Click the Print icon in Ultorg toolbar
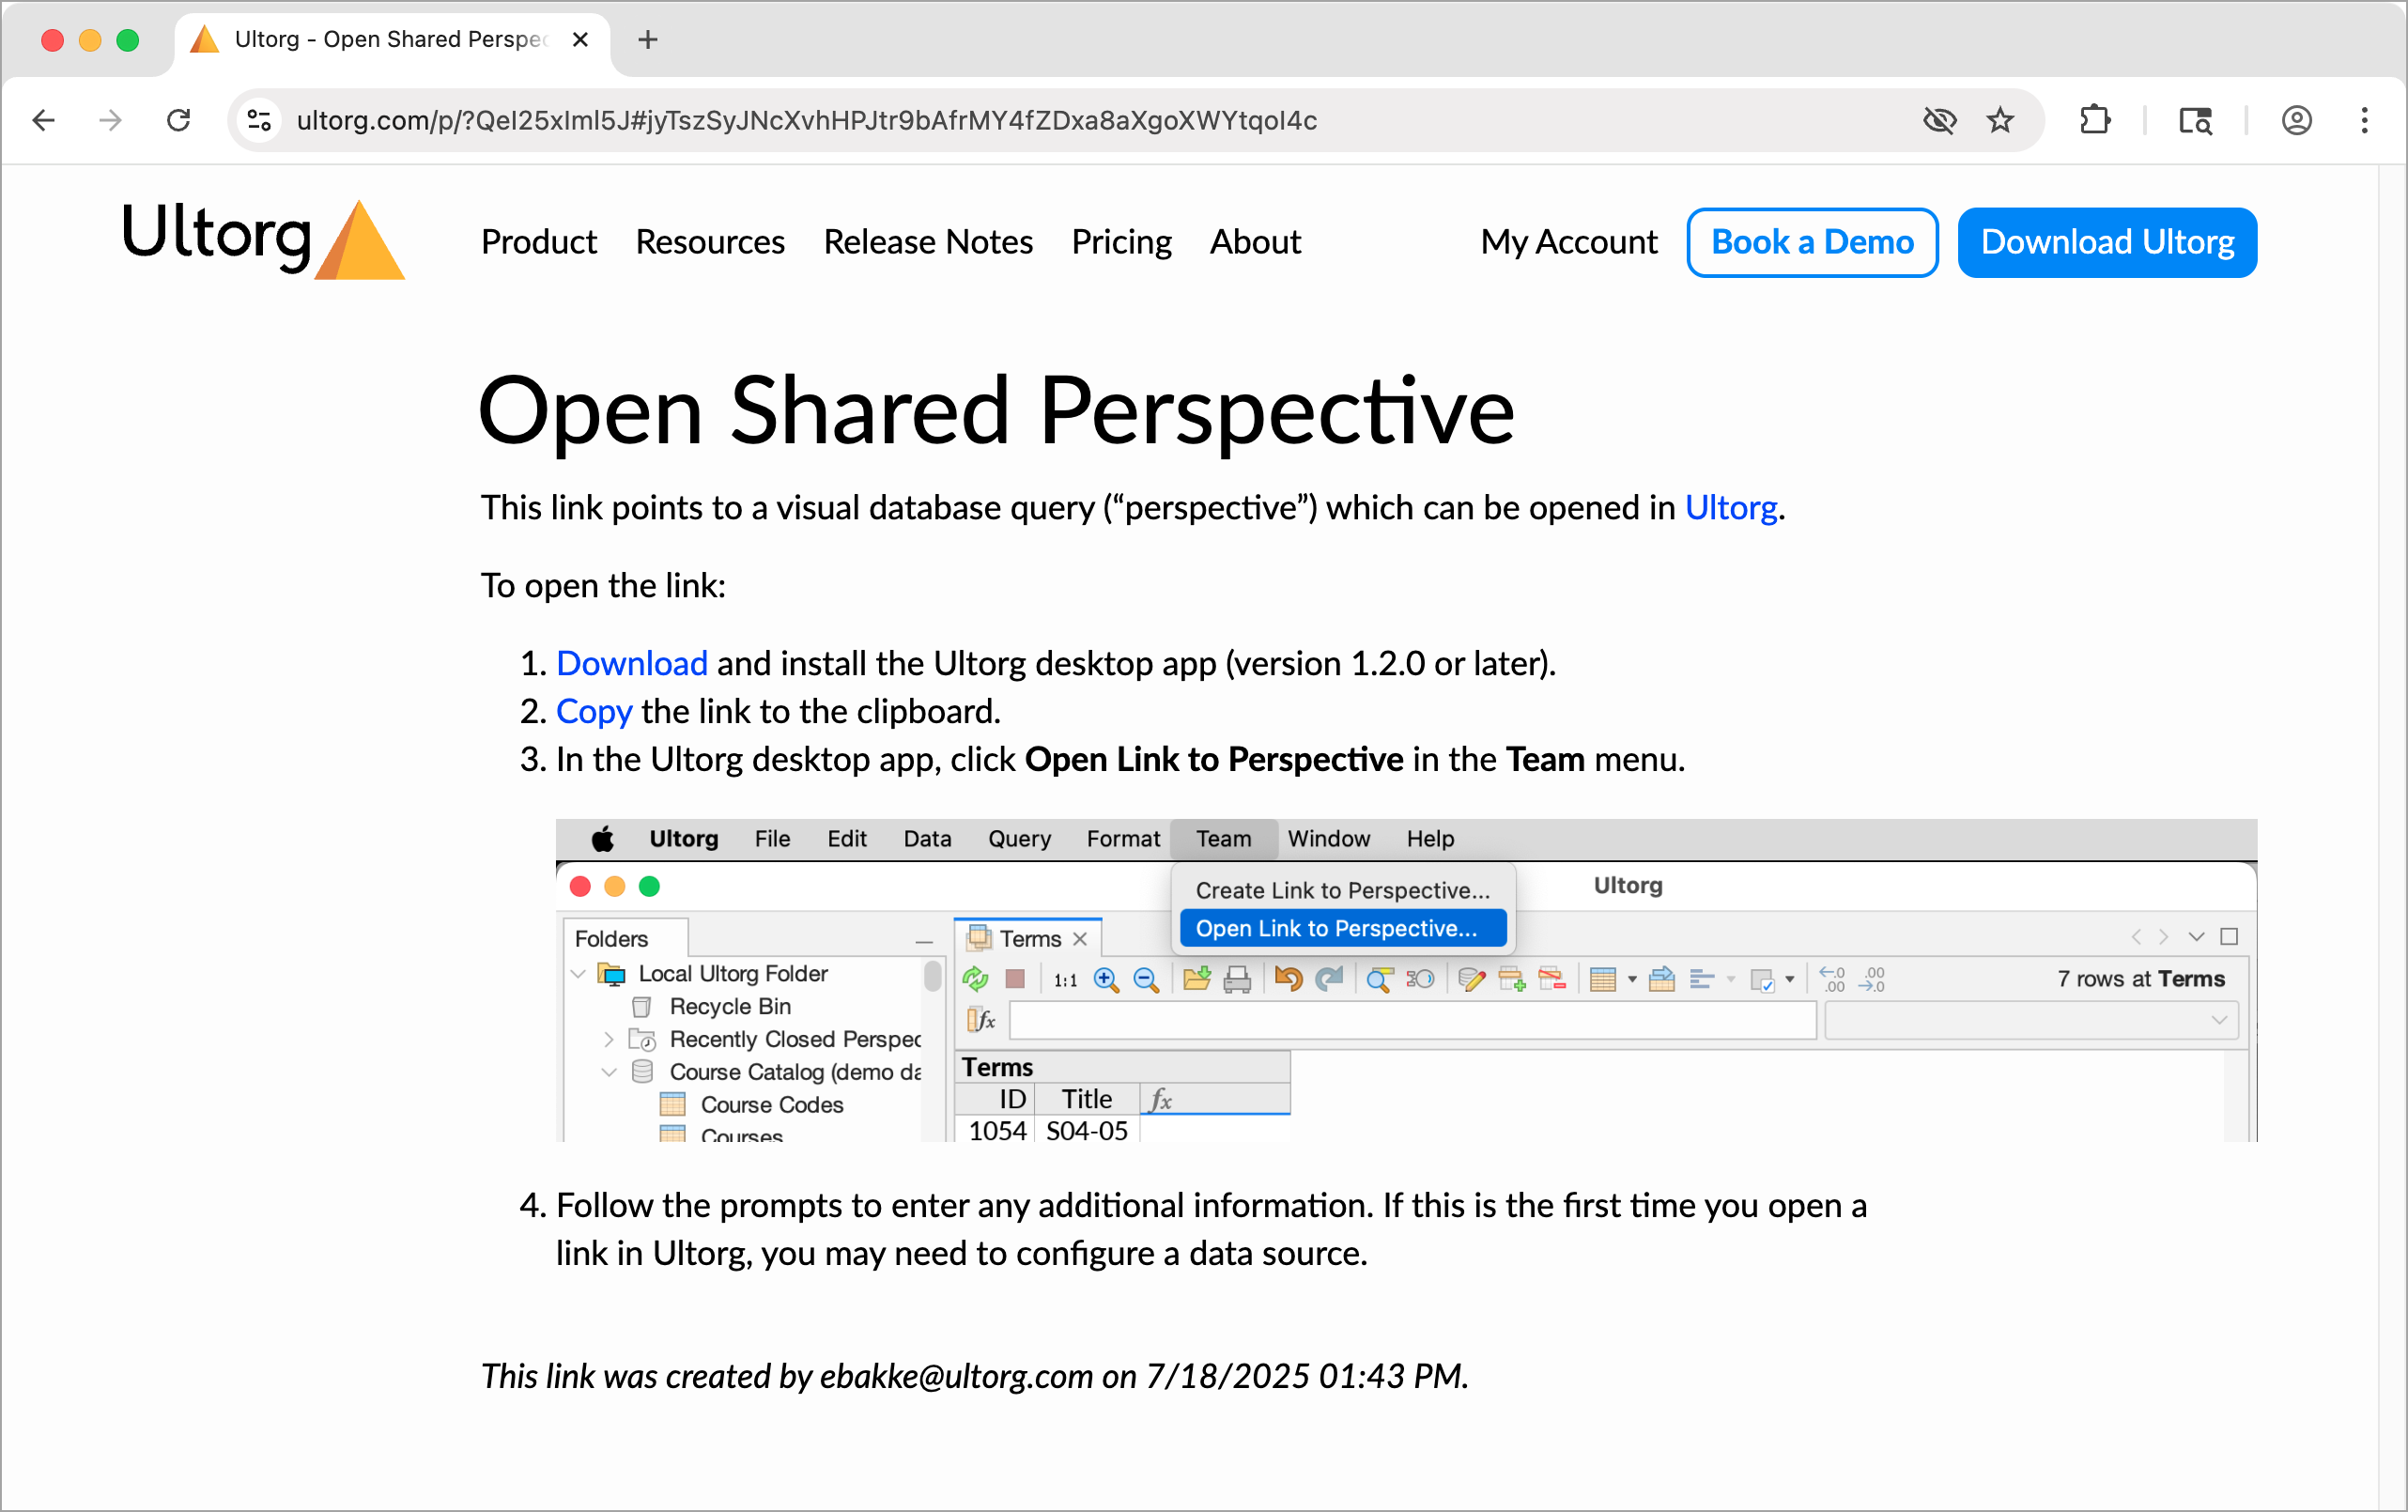Screen dimensions: 2408x1512 click(1237, 979)
